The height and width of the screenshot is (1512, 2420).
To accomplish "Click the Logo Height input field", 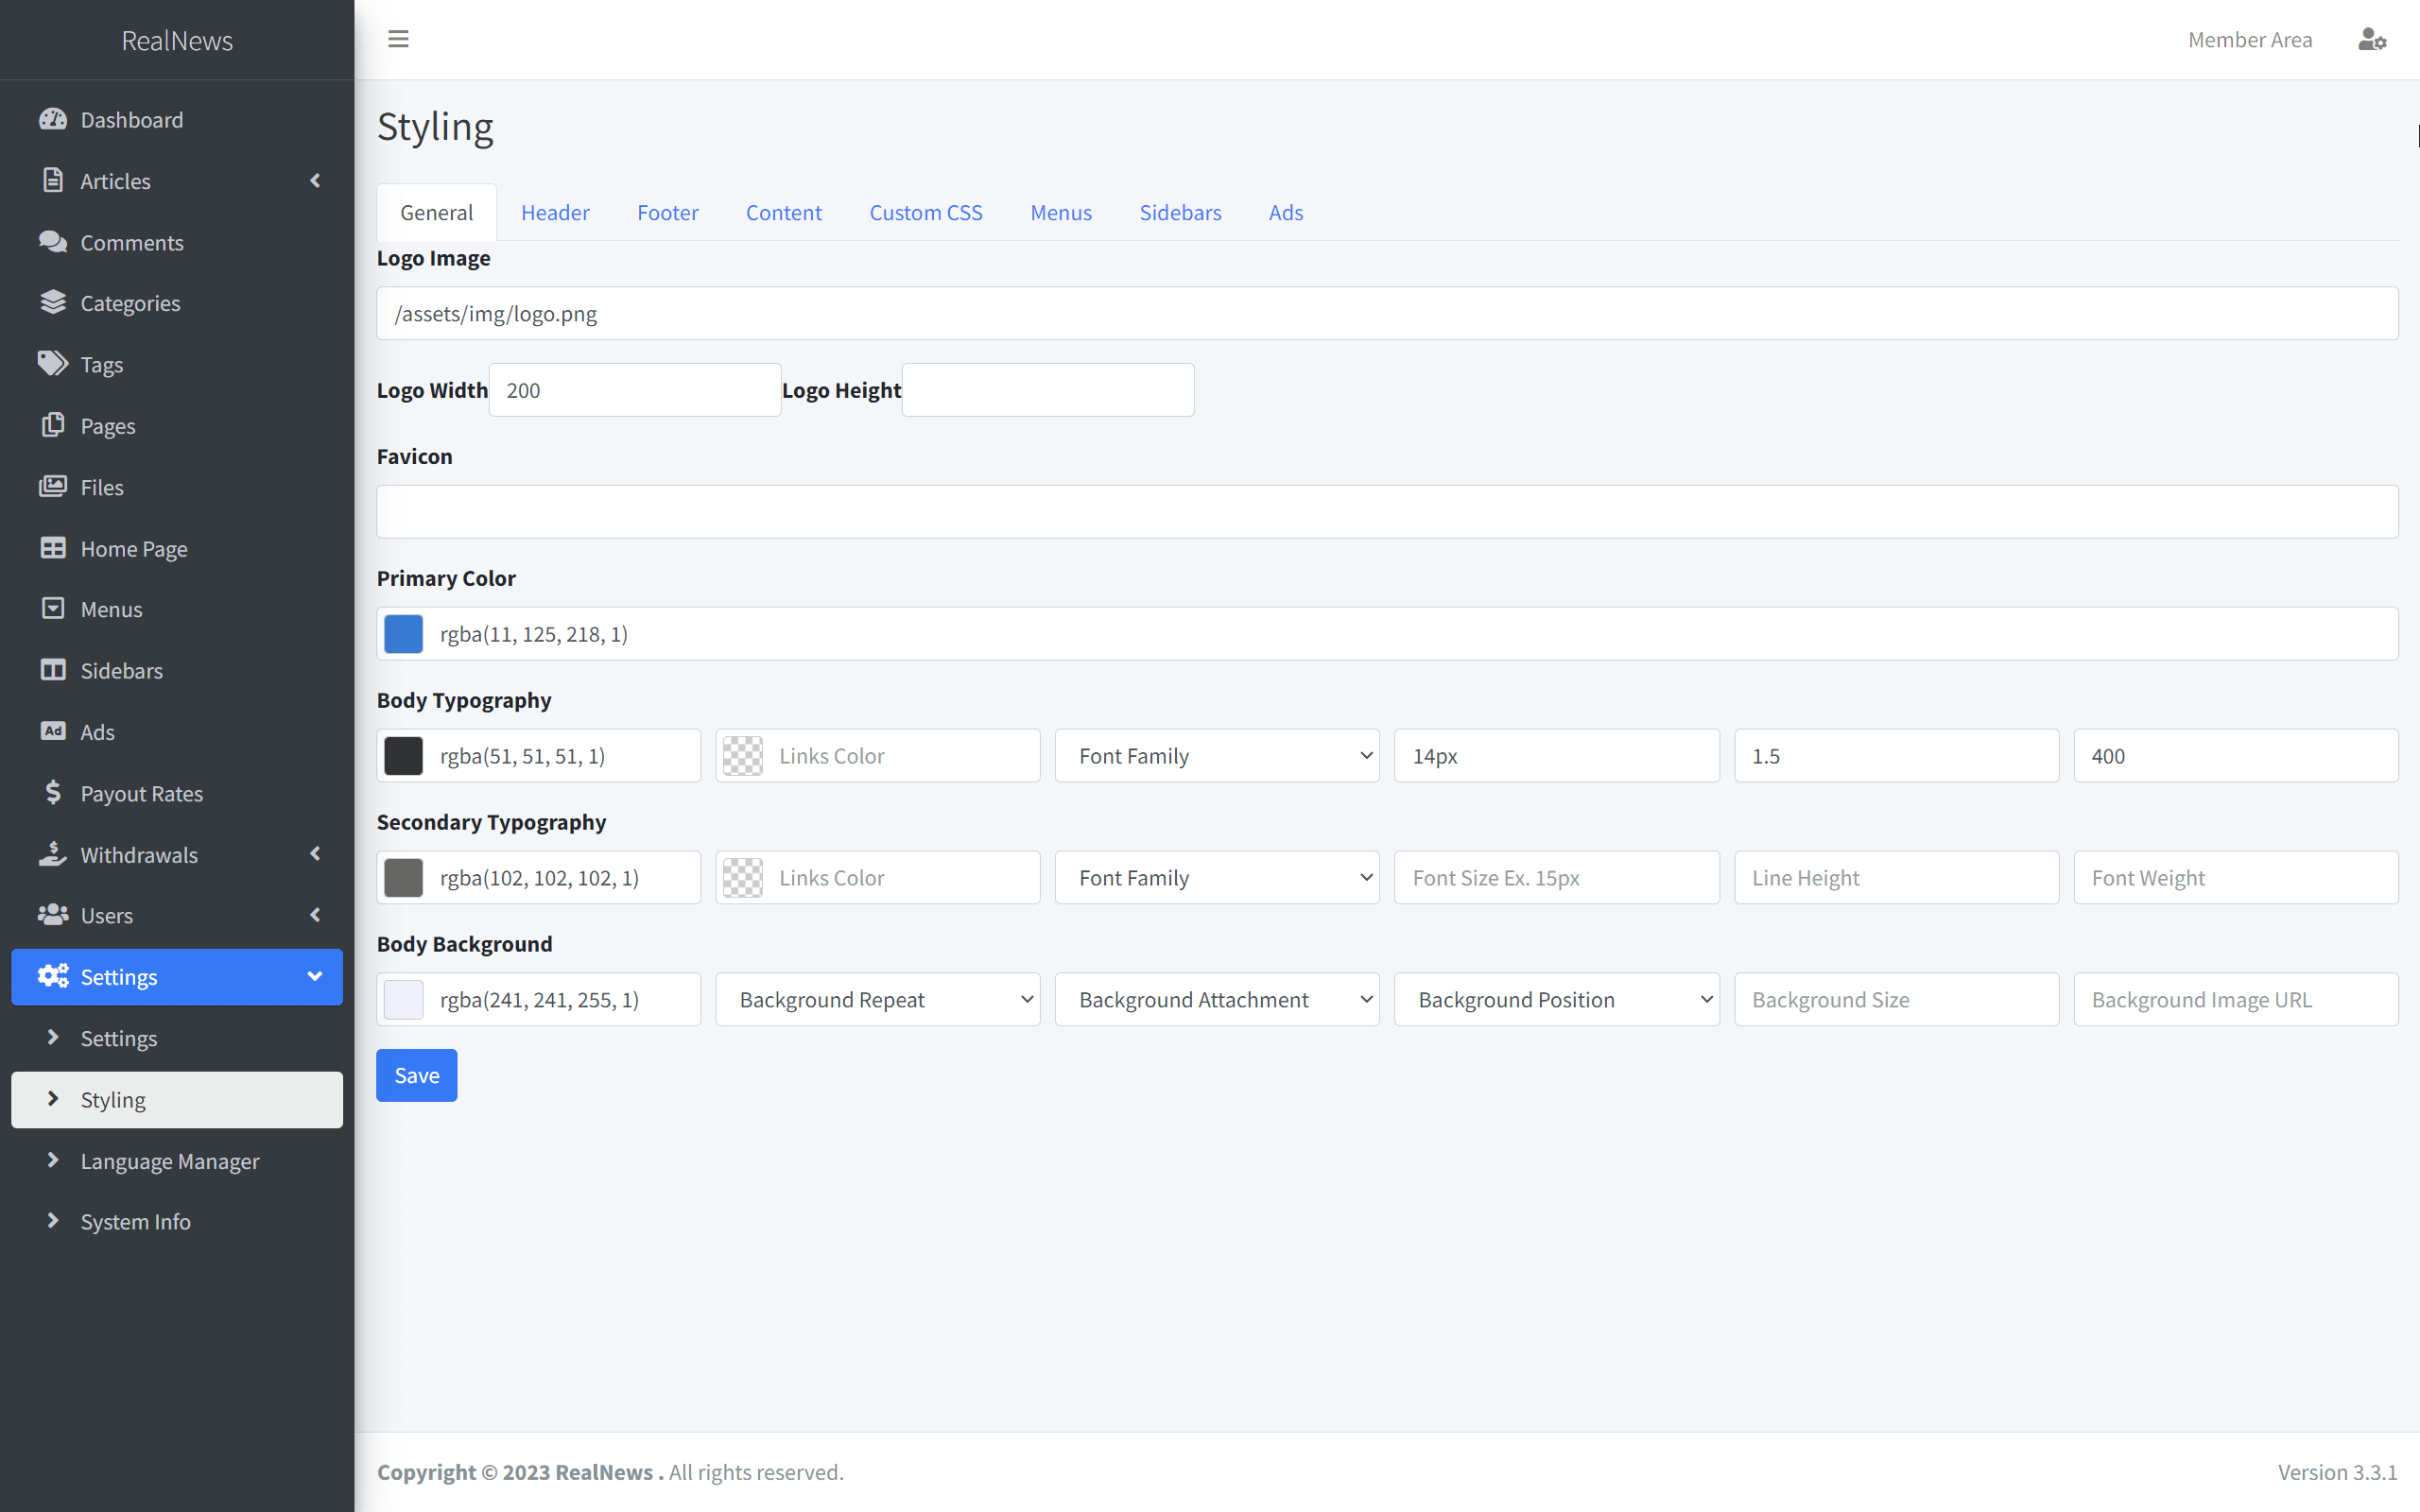I will [x=1046, y=389].
